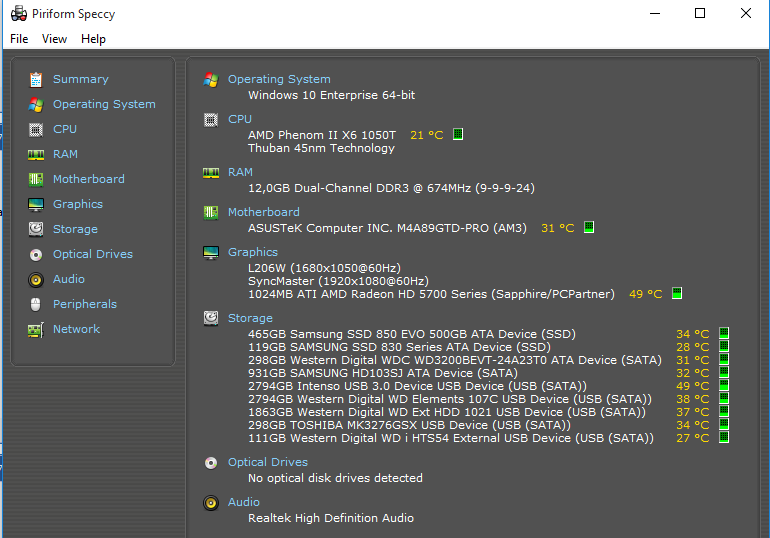Click the AMD Phenom II X6 1050T text
Viewport: 770px width, 538px height.
click(322, 135)
